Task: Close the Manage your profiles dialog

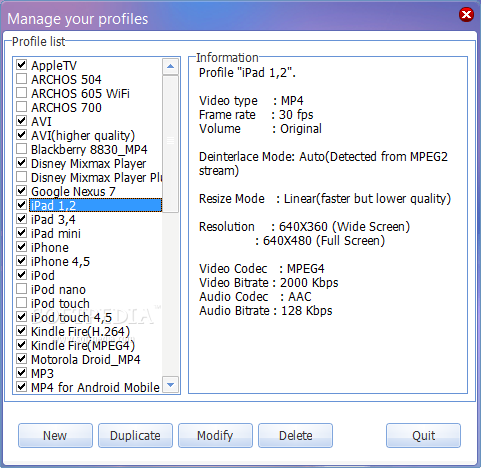Action: [x=466, y=15]
